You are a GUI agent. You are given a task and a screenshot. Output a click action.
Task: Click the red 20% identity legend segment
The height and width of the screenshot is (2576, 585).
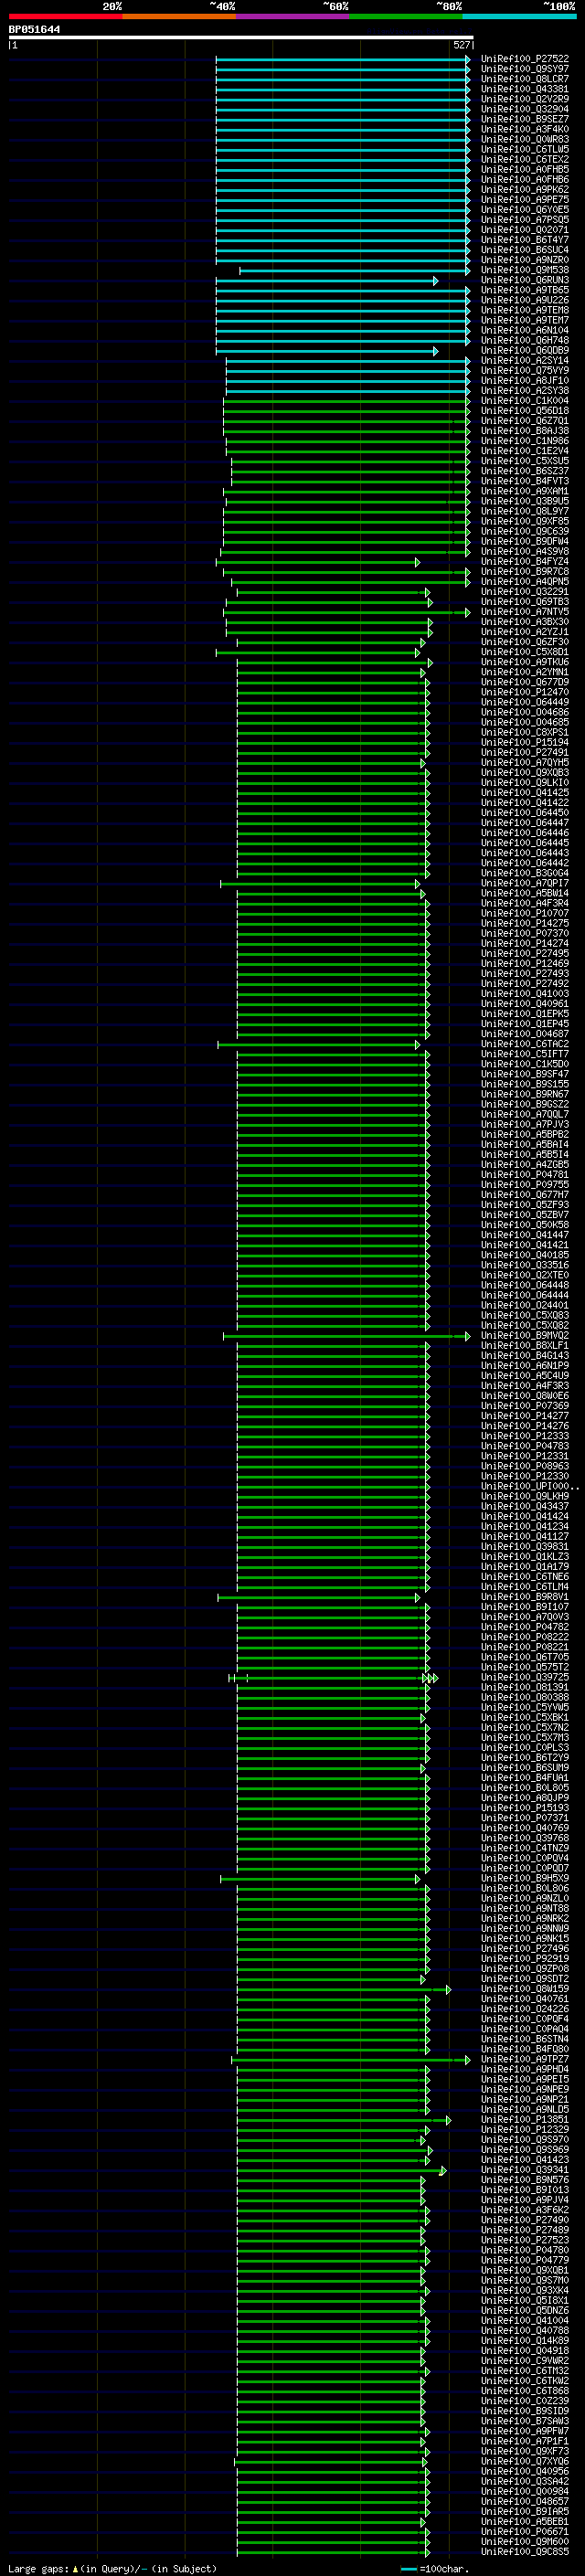point(65,16)
